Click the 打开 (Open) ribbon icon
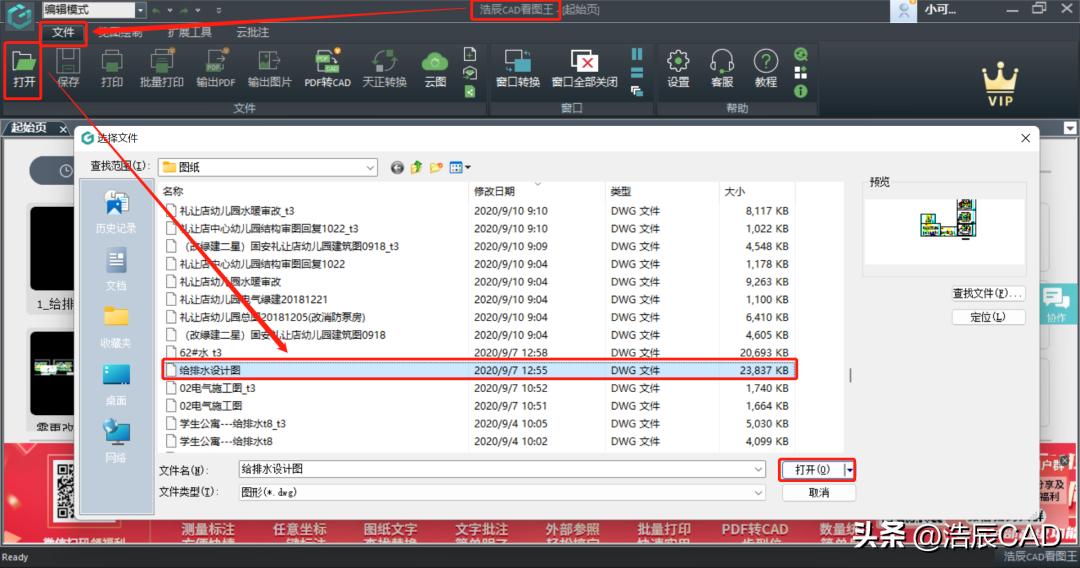Screen dimensions: 1080x568 pos(23,70)
